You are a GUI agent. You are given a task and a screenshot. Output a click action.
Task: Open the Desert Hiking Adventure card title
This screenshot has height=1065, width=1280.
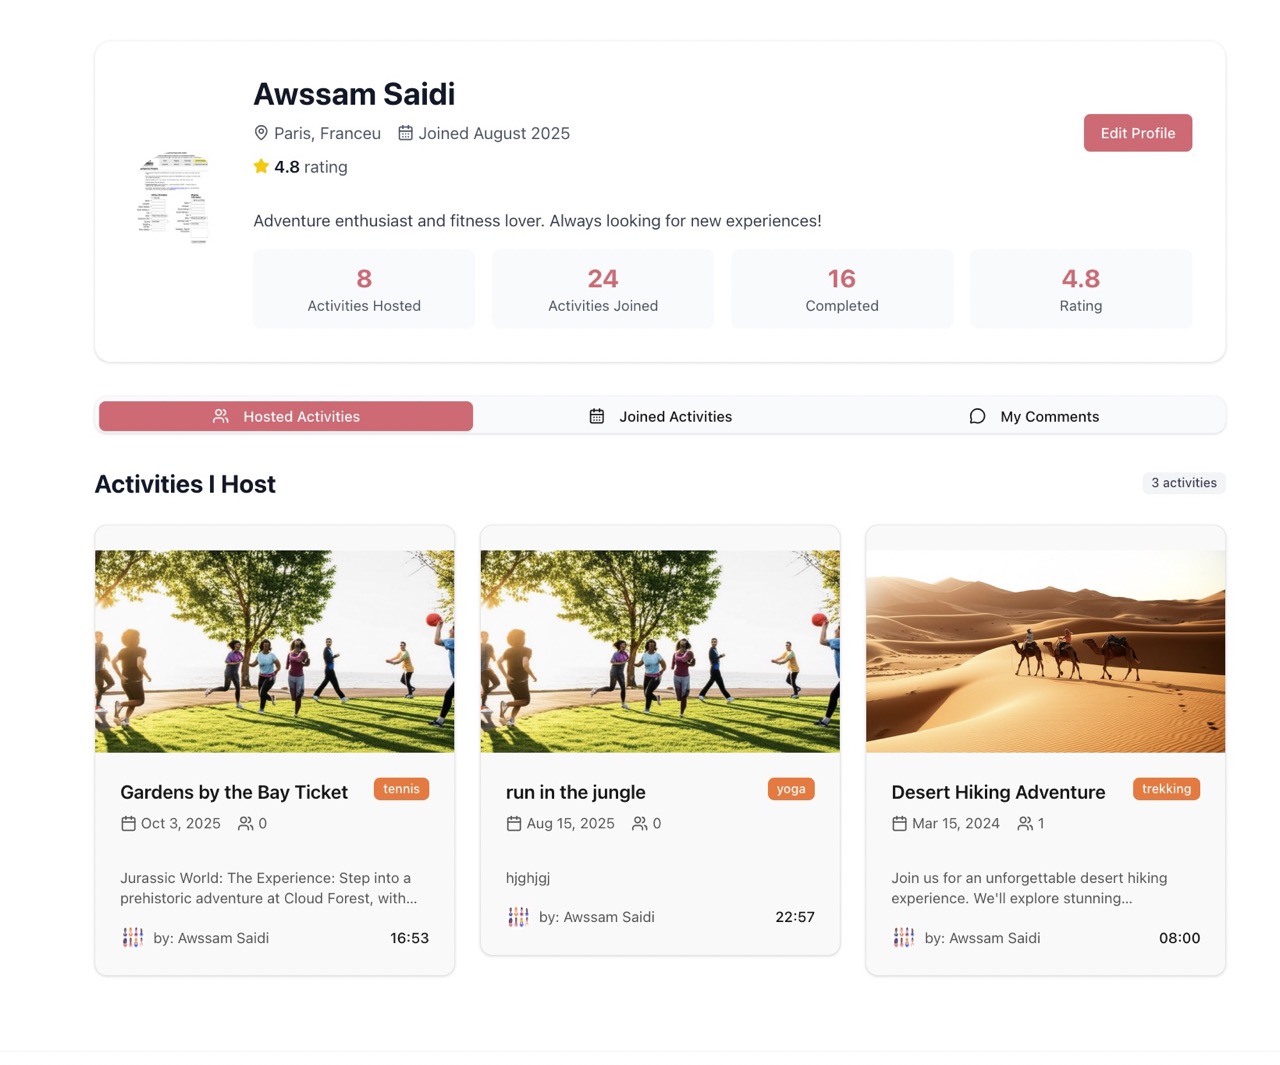click(998, 792)
